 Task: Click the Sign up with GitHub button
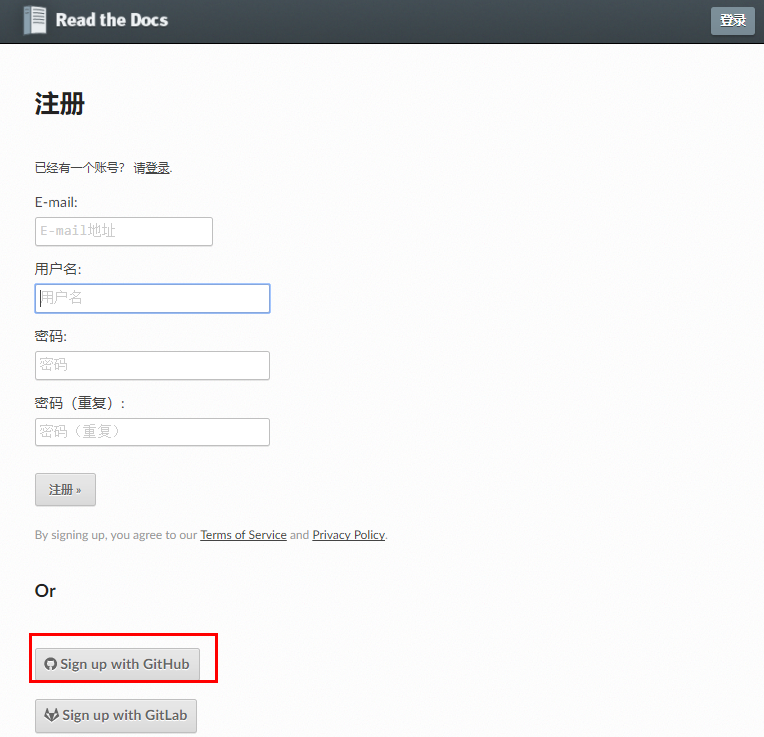point(117,664)
